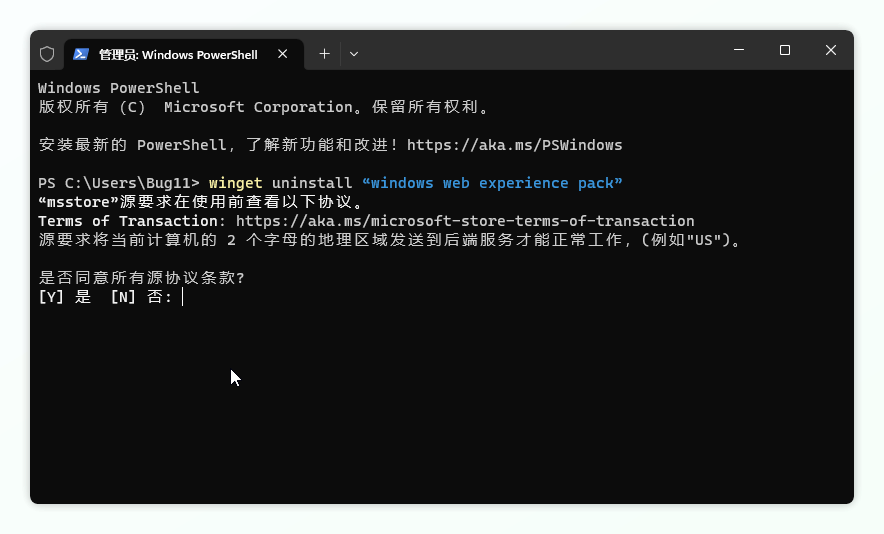Click the "windows web experience pack" argument
The image size is (884, 534).
(x=492, y=183)
